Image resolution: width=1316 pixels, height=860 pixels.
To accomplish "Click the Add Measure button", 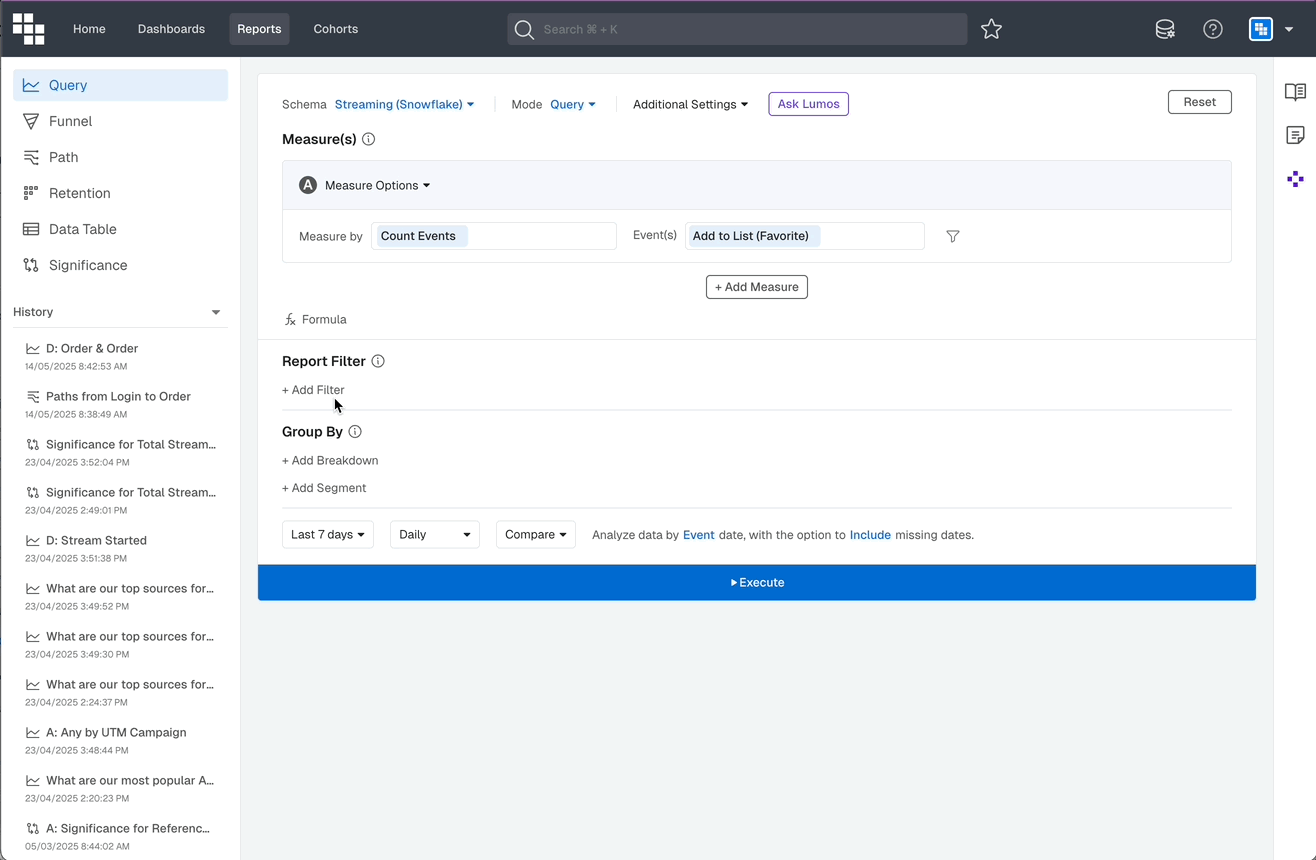I will (757, 287).
